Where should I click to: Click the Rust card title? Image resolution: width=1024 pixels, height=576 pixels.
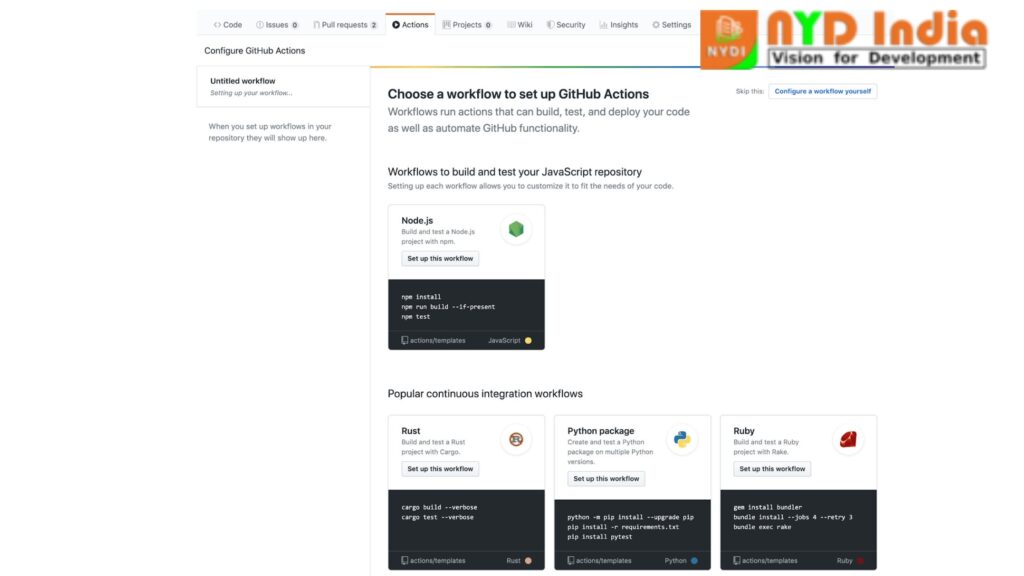411,431
